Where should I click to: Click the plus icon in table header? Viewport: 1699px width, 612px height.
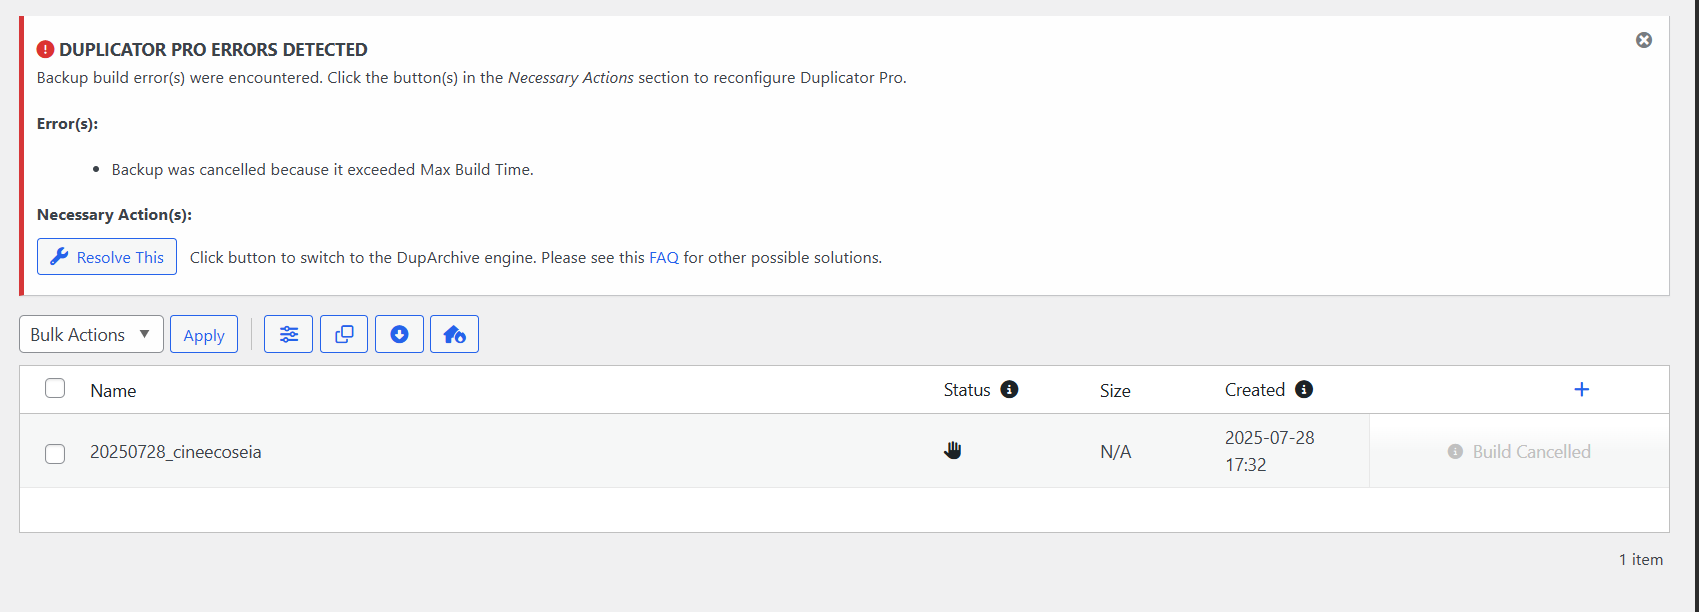[x=1582, y=389]
